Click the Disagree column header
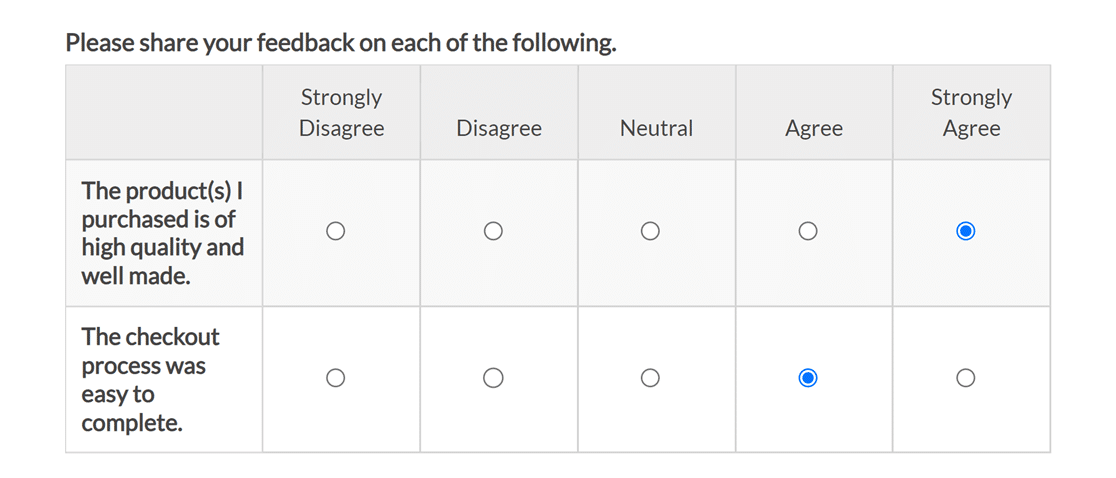The height and width of the screenshot is (478, 1116). pos(498,128)
